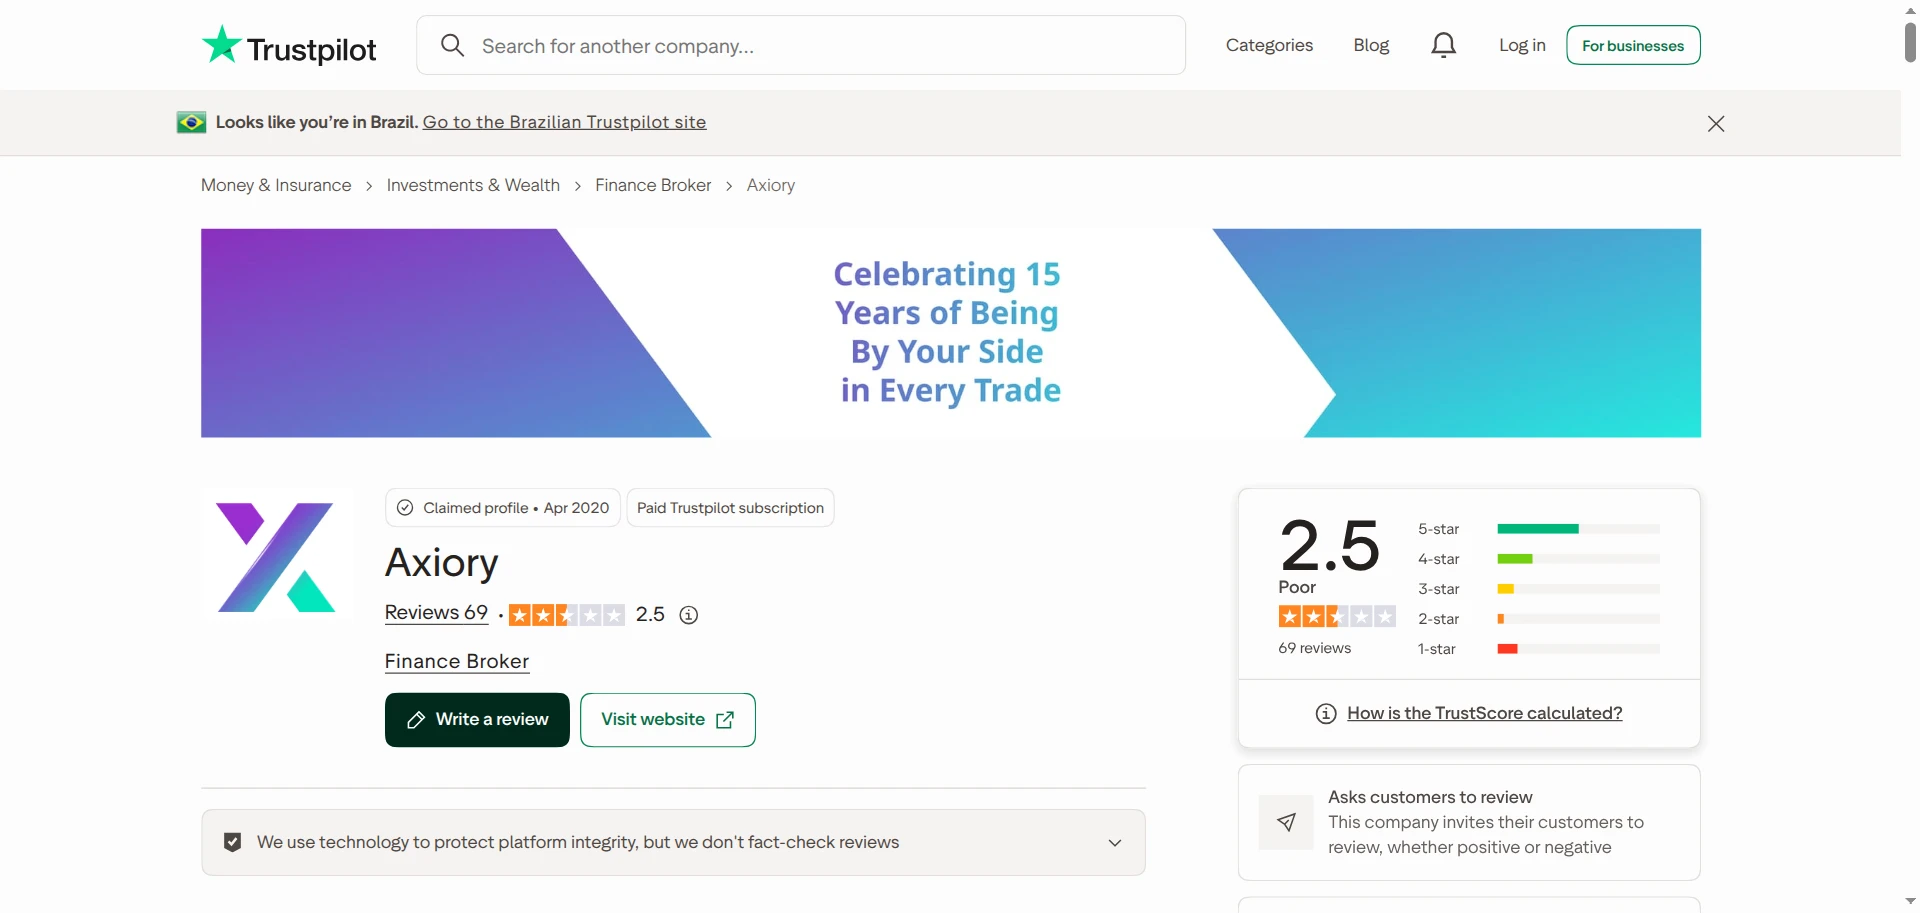Click the Asks customers to review card
Image resolution: width=1920 pixels, height=913 pixels.
tap(1469, 823)
